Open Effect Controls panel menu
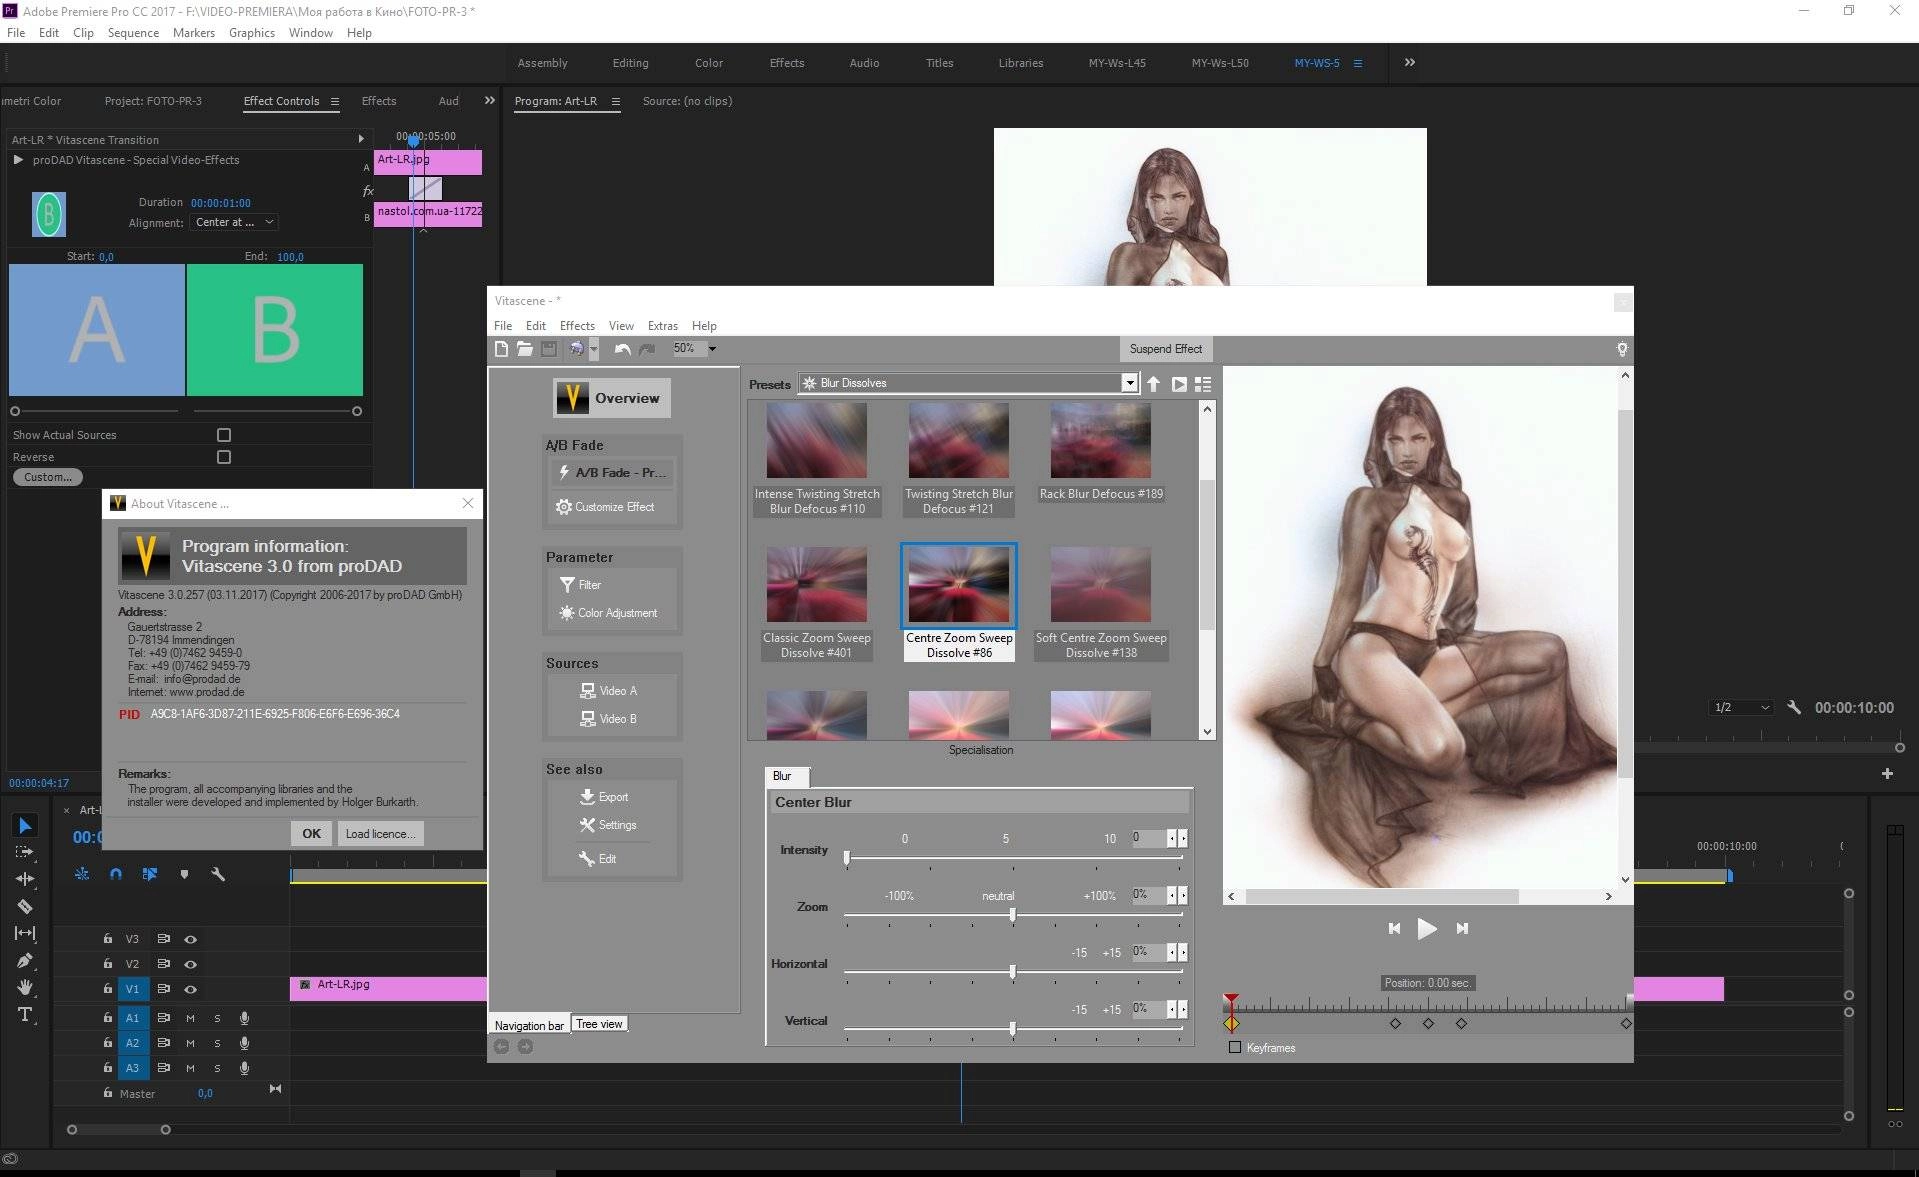Screen dimensions: 1919x1177 pos(334,101)
